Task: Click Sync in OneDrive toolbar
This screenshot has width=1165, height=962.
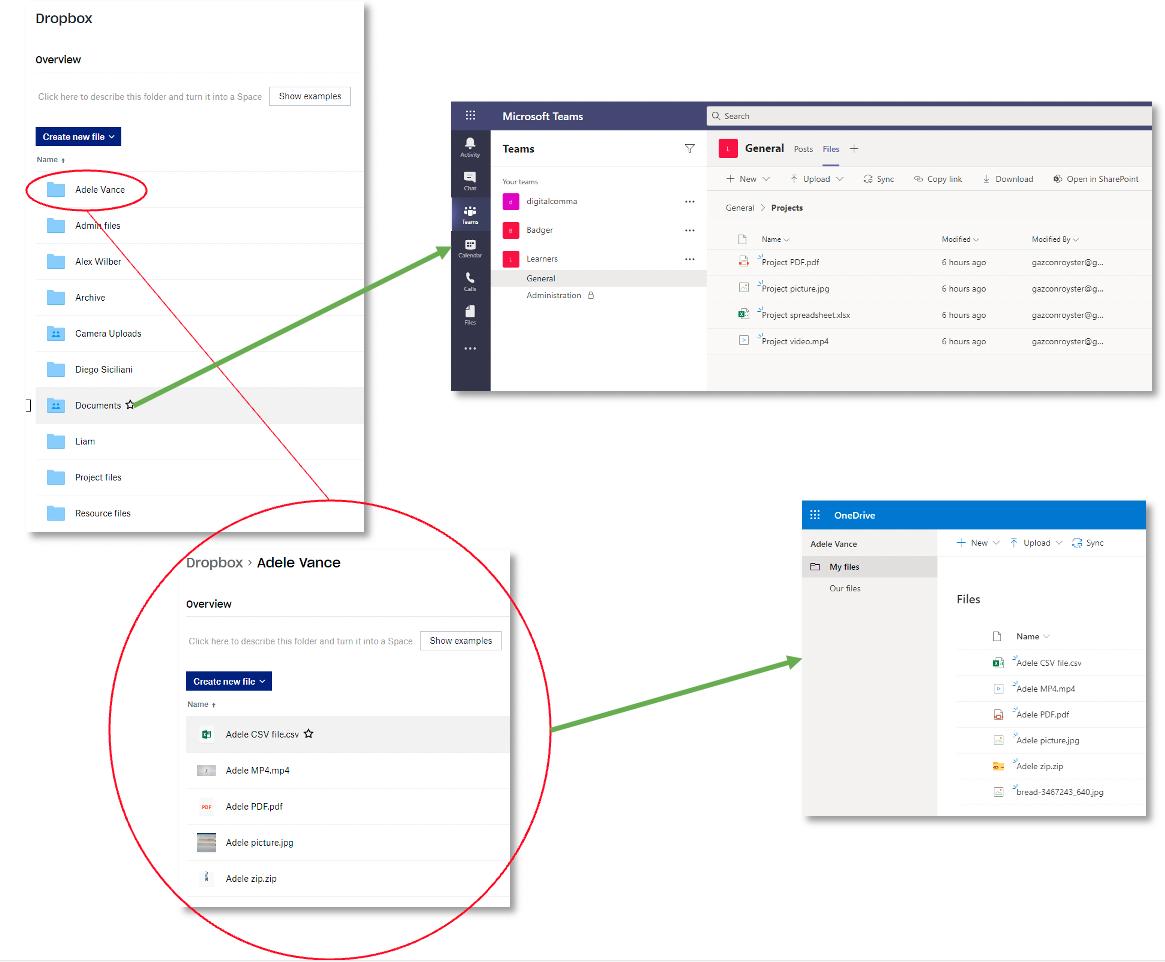Action: 1088,543
